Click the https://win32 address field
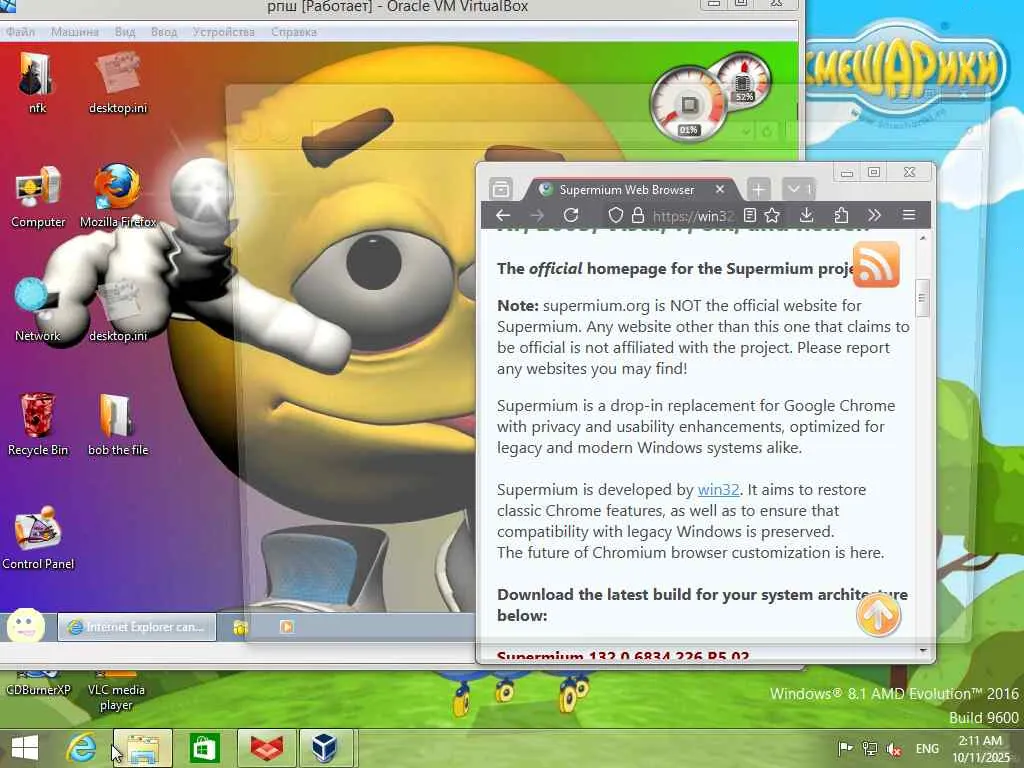The image size is (1024, 768). coord(693,216)
